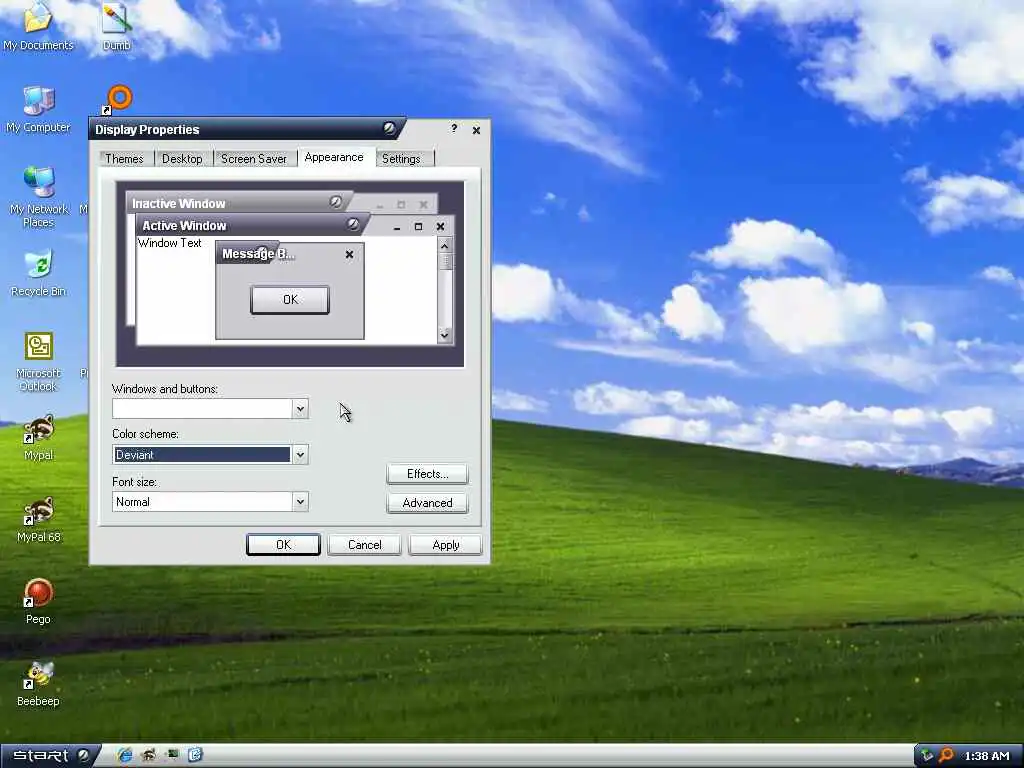This screenshot has width=1024, height=768.
Task: Open the Pego red ball shortcut
Action: point(38,601)
